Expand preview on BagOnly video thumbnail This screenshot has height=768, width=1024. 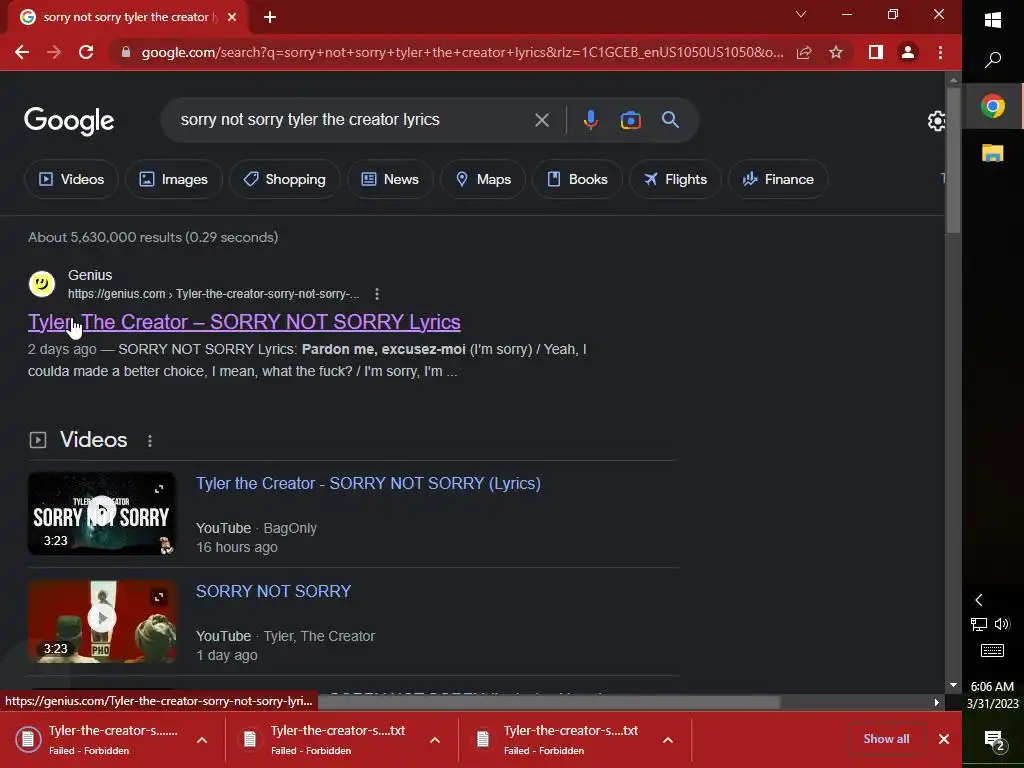(x=159, y=489)
